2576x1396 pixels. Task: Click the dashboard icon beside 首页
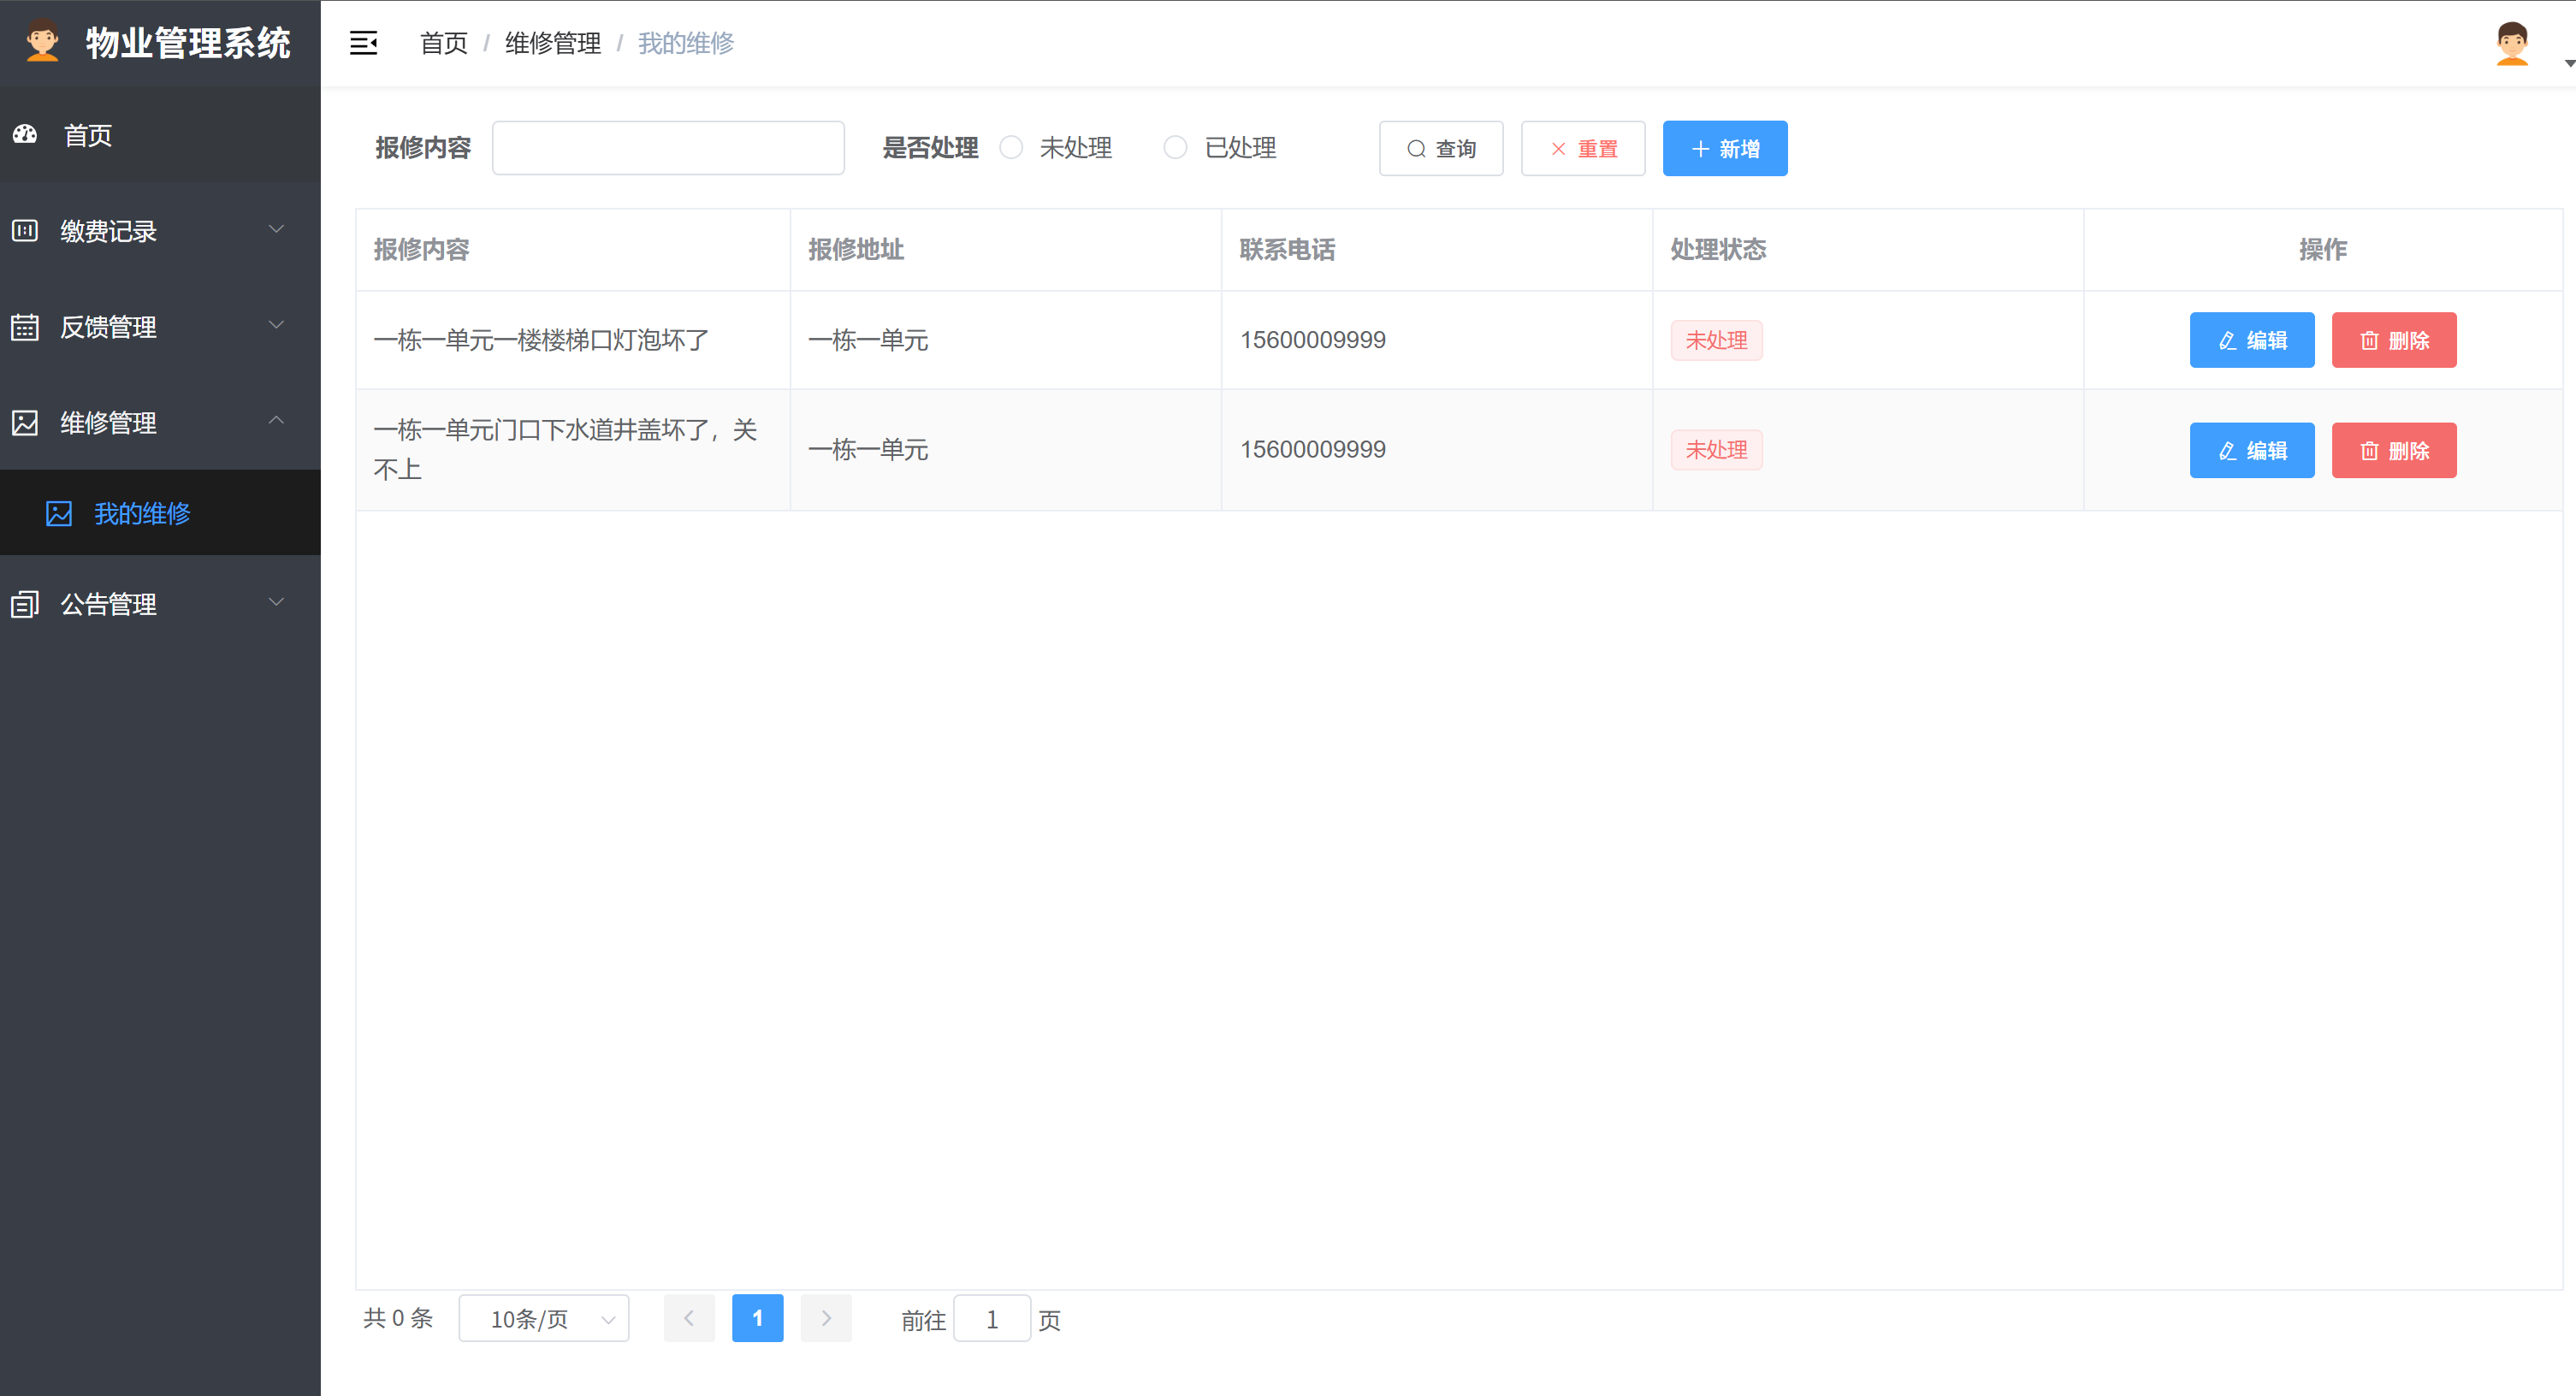25,134
